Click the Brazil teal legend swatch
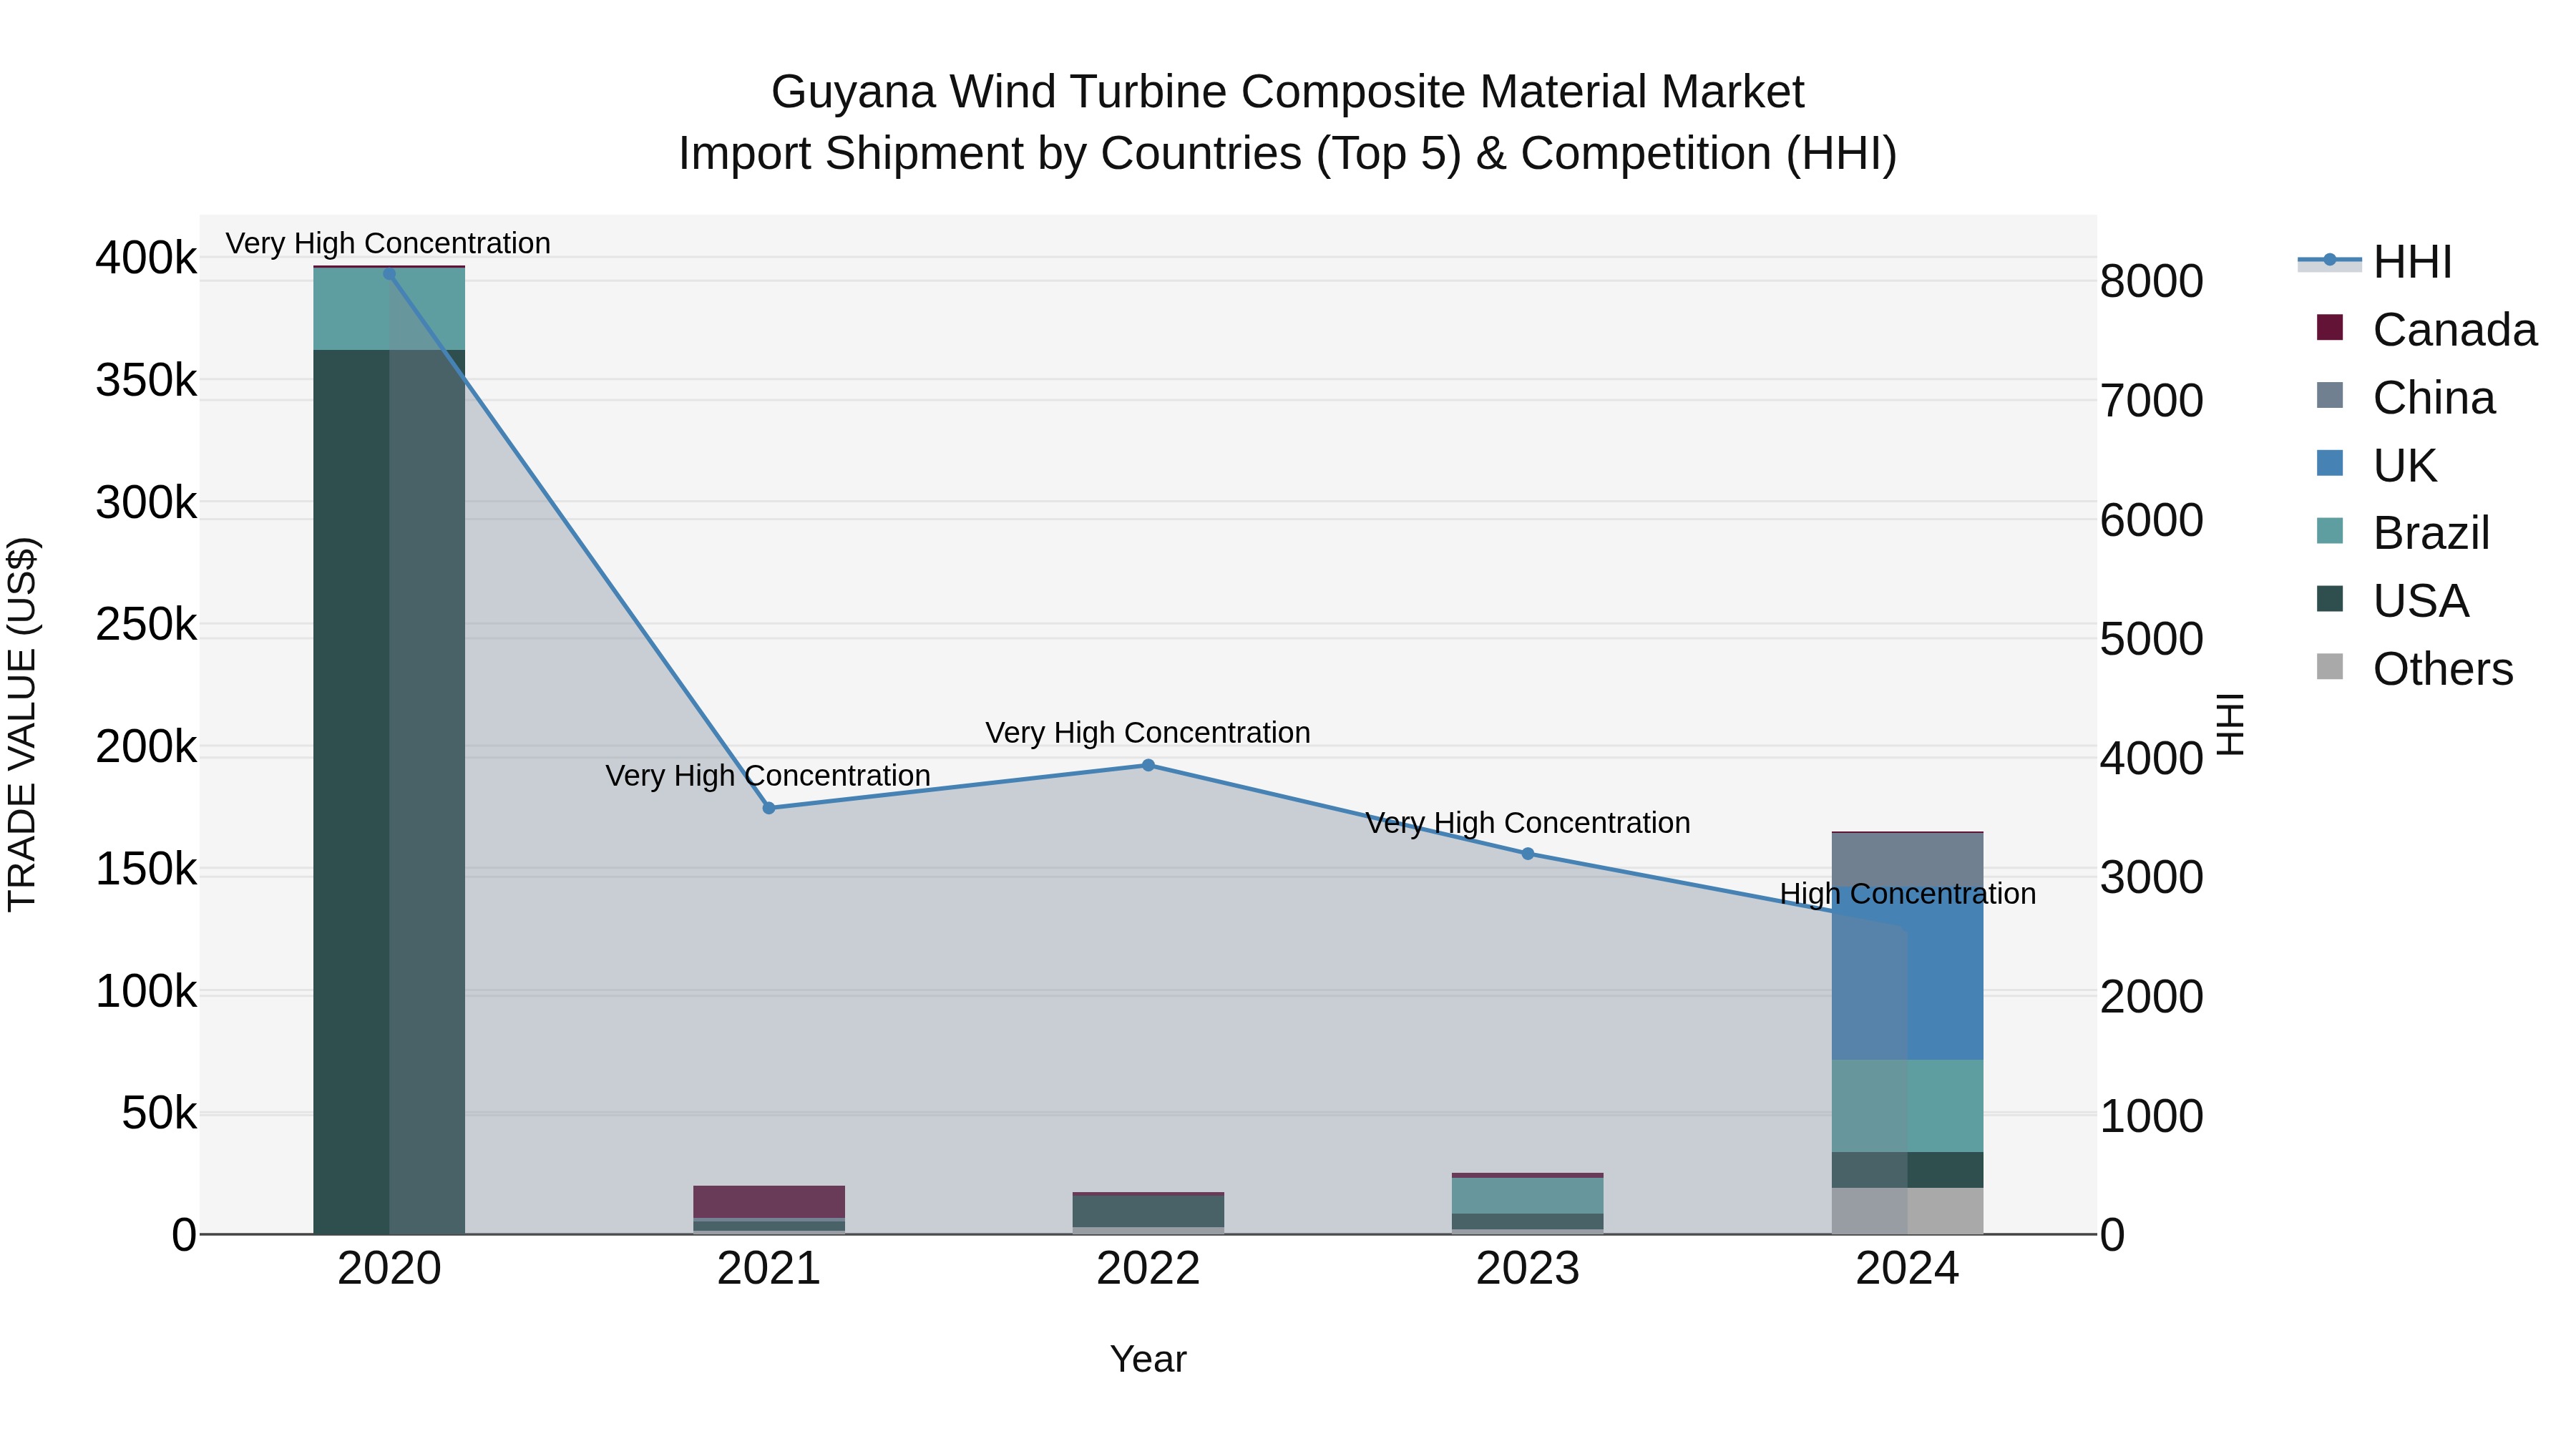Screen dimensions: 2576x1449 click(2330, 531)
